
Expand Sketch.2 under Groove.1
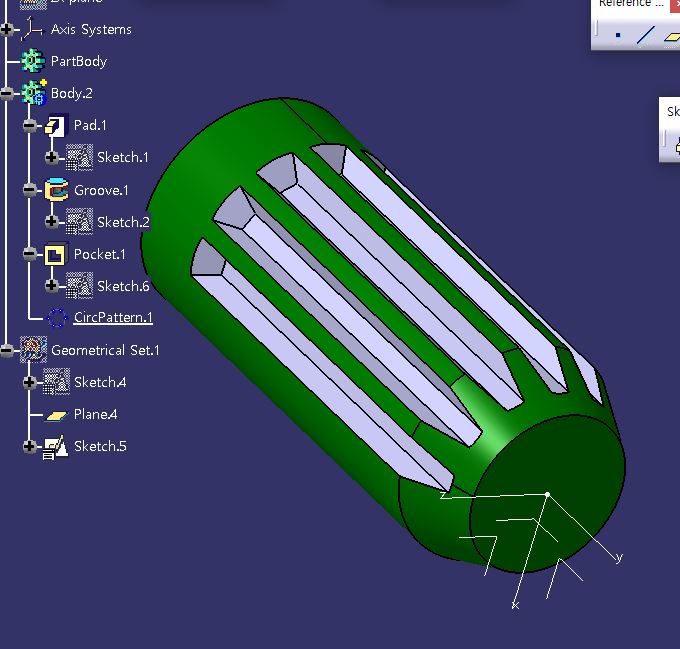coord(52,222)
